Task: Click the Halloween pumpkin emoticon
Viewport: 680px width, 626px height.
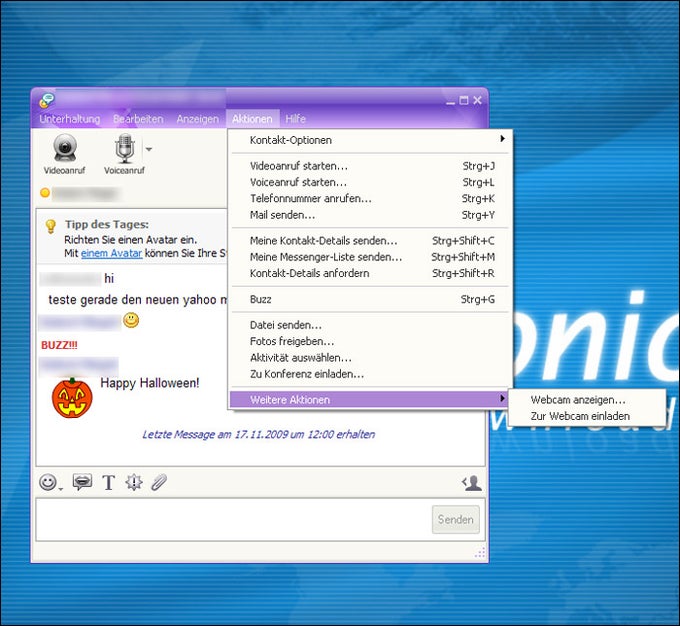Action: (72, 397)
